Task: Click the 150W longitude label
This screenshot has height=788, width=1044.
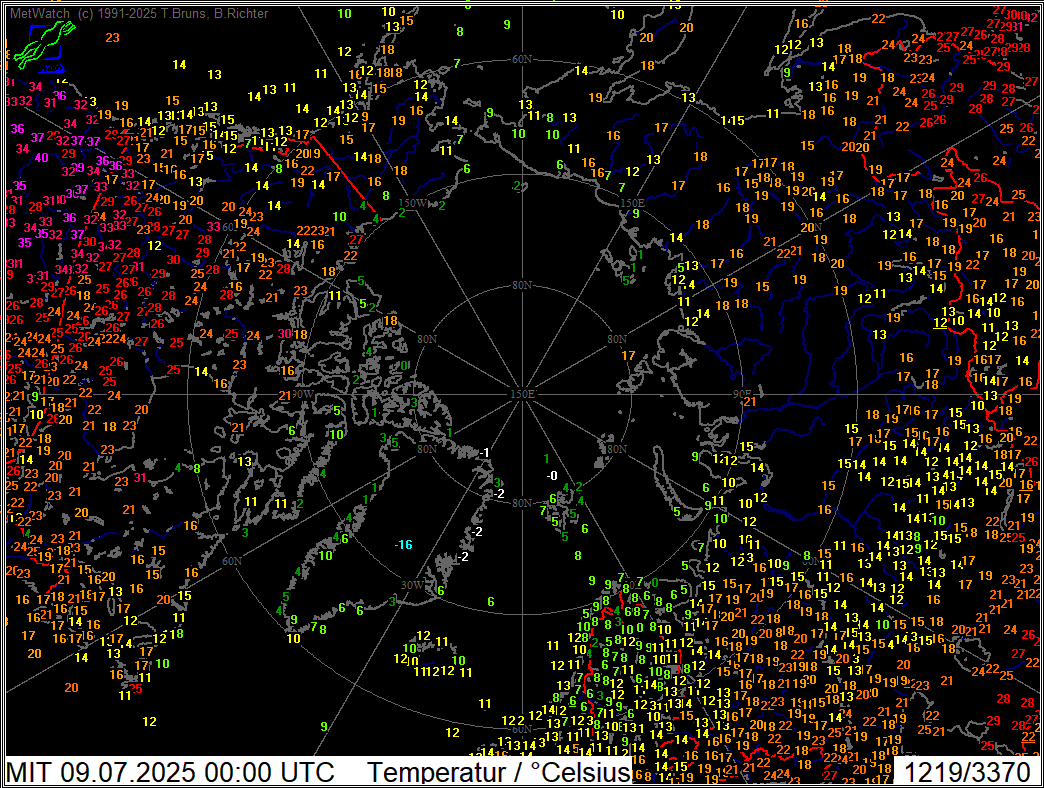Action: tap(412, 203)
